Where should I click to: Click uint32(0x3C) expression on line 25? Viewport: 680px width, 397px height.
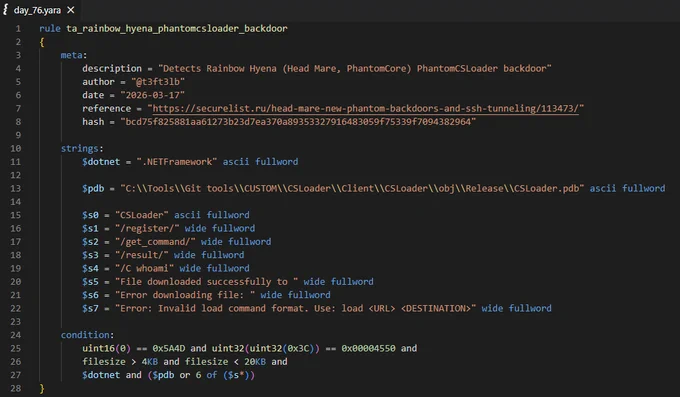[x=282, y=348]
